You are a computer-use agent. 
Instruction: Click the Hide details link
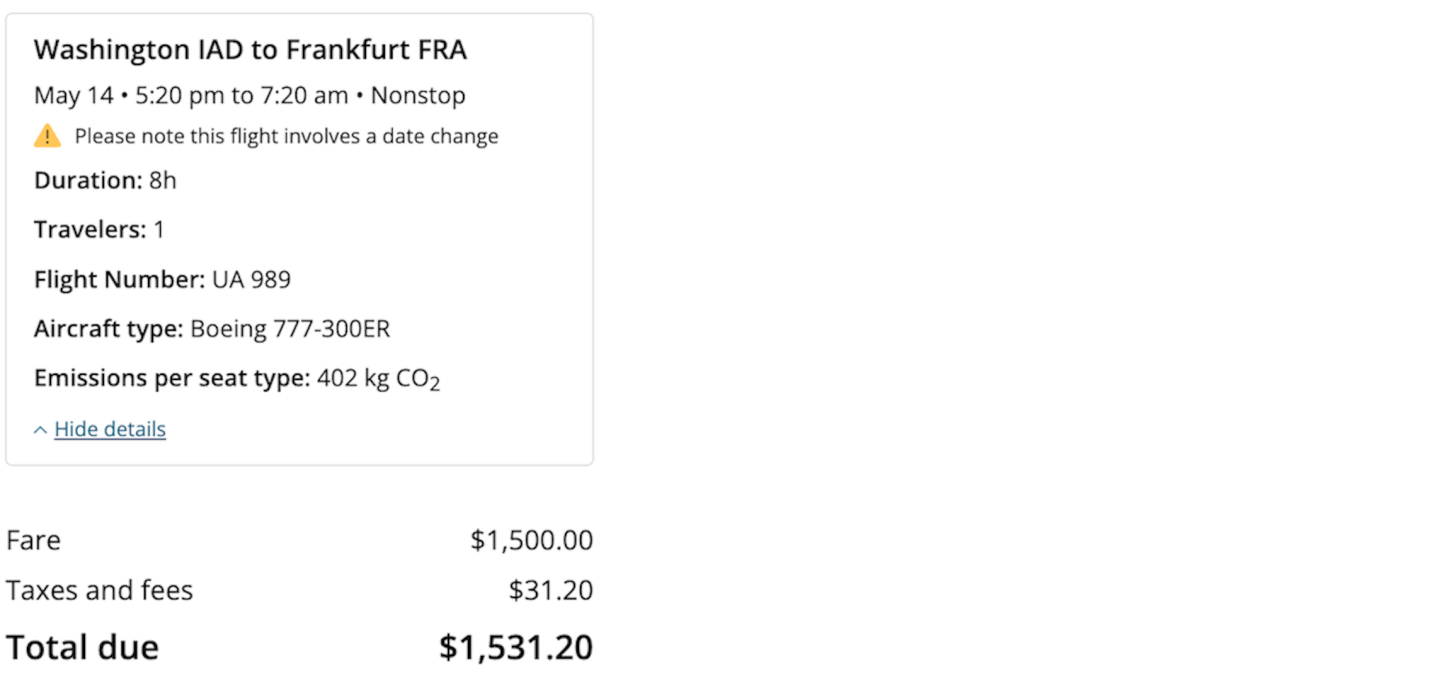tap(110, 429)
